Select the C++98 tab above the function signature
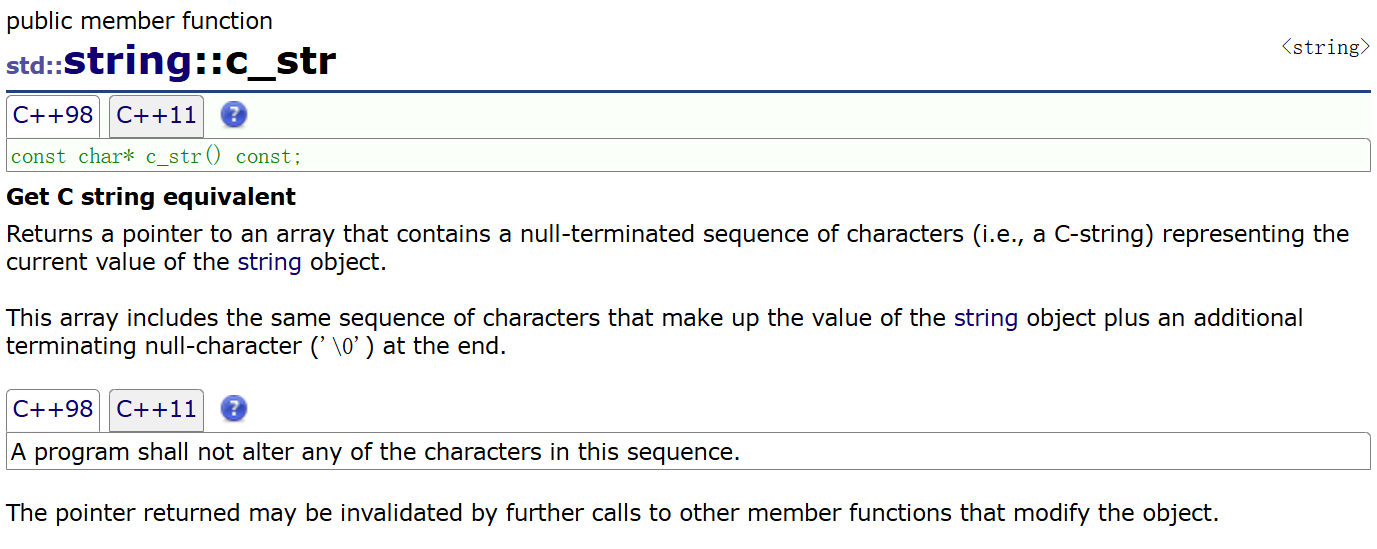The image size is (1377, 549). tap(53, 115)
